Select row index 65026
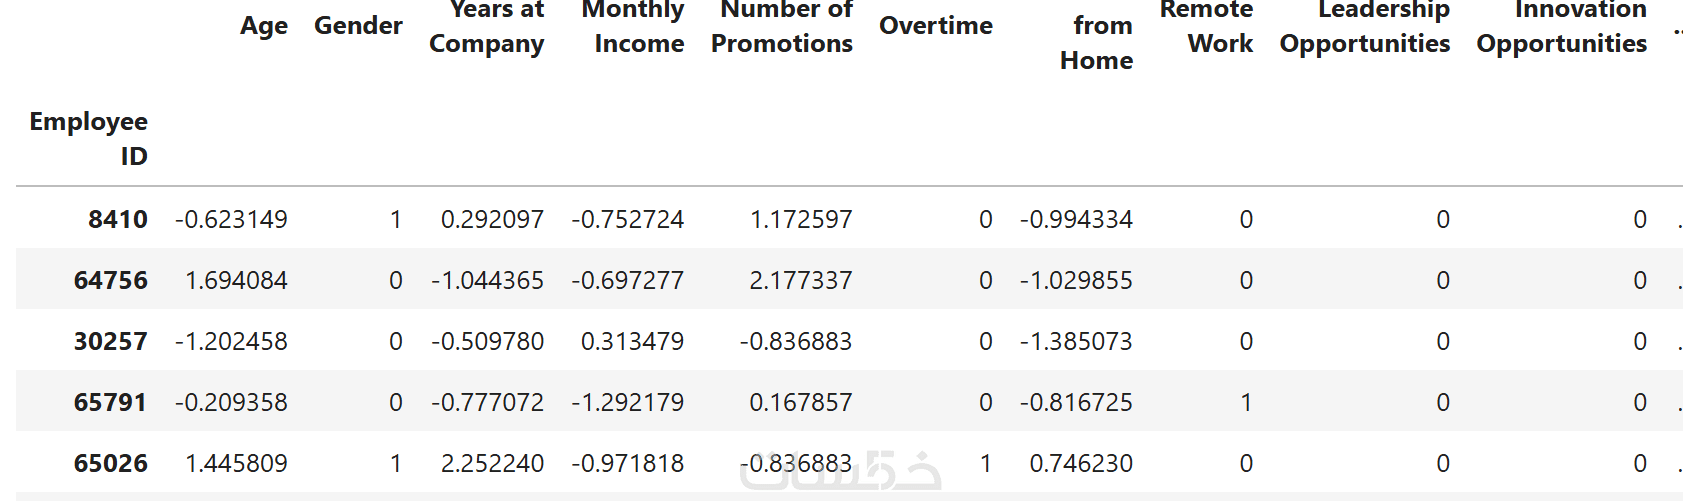The height and width of the screenshot is (501, 1683). point(111,464)
